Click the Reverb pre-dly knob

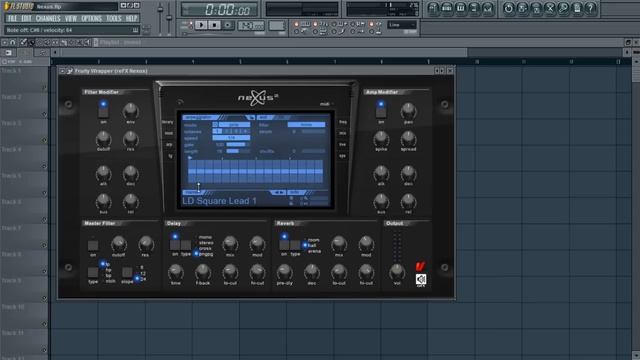point(284,272)
